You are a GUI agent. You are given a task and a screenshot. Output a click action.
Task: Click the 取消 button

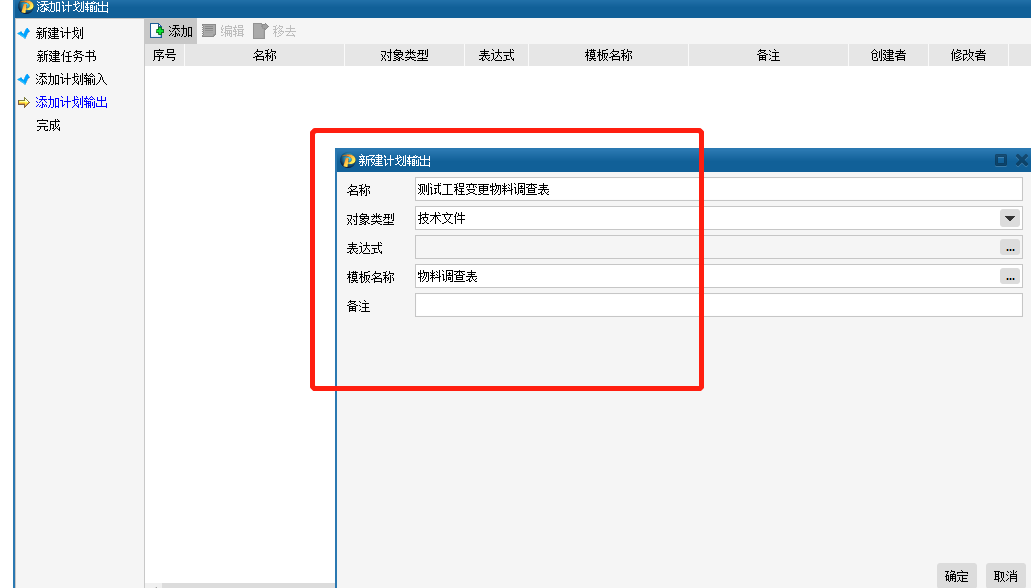(x=1005, y=576)
